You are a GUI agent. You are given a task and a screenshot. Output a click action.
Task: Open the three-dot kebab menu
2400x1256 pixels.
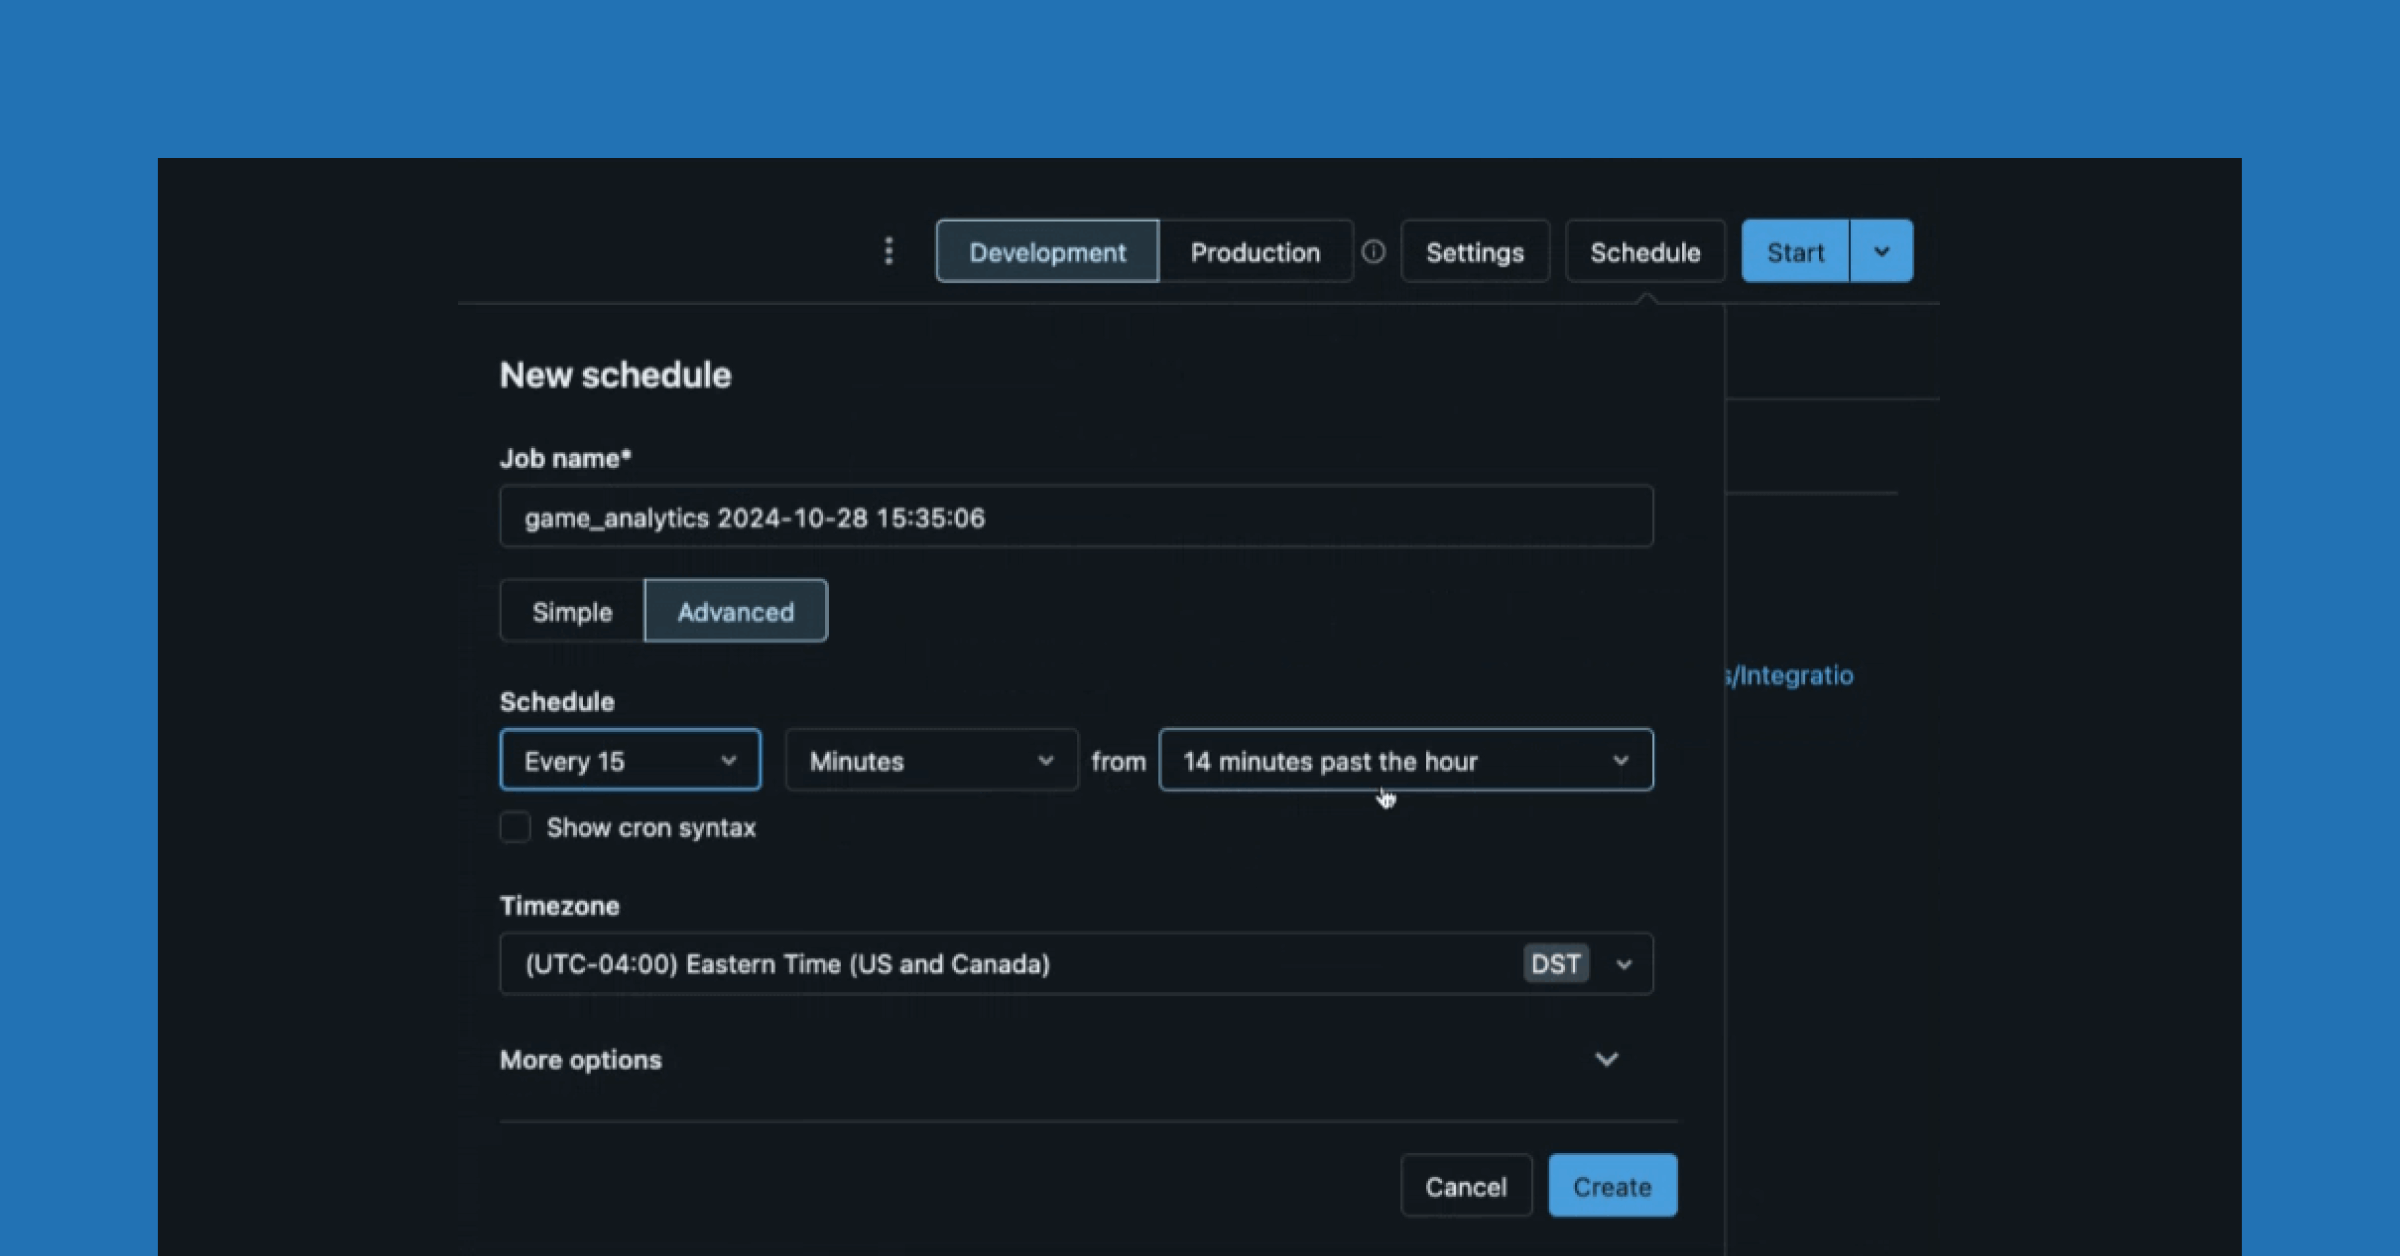tap(888, 251)
